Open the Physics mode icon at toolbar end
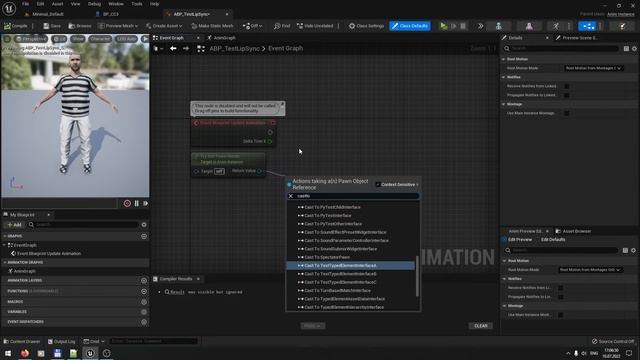This screenshot has height=360, width=640. click(x=622, y=26)
